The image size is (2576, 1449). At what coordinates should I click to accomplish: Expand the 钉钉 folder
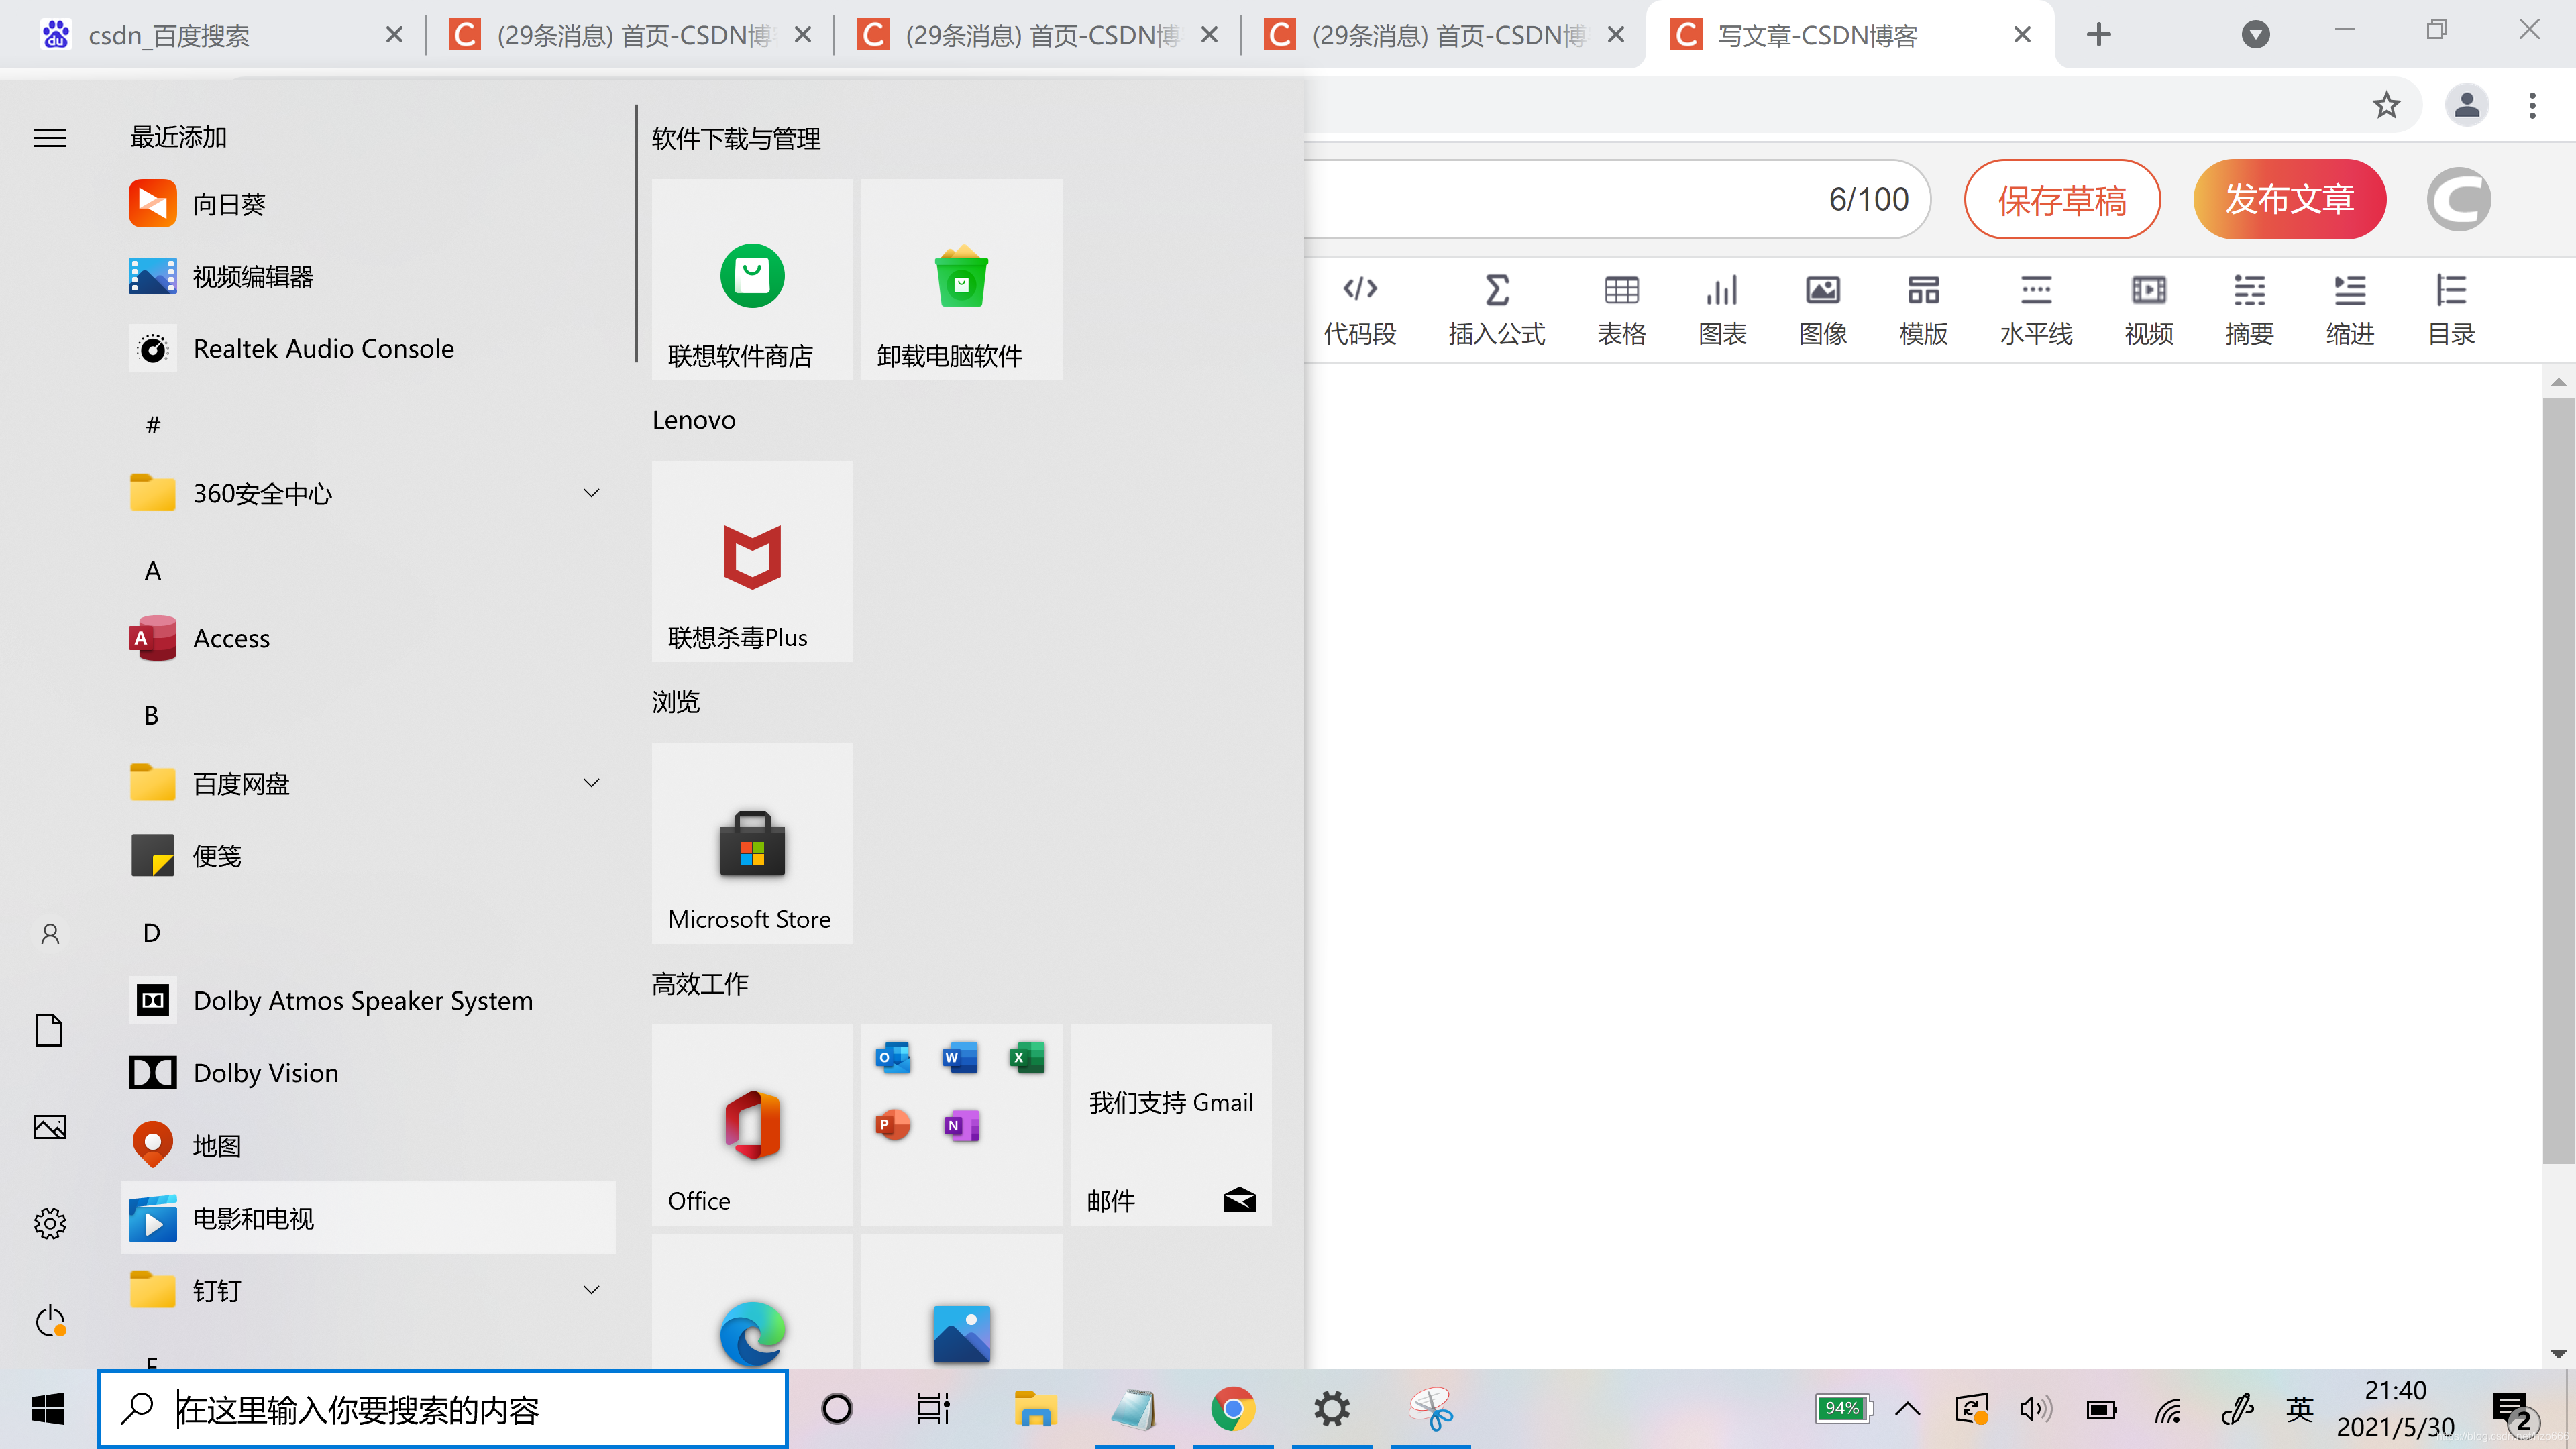coord(367,1290)
